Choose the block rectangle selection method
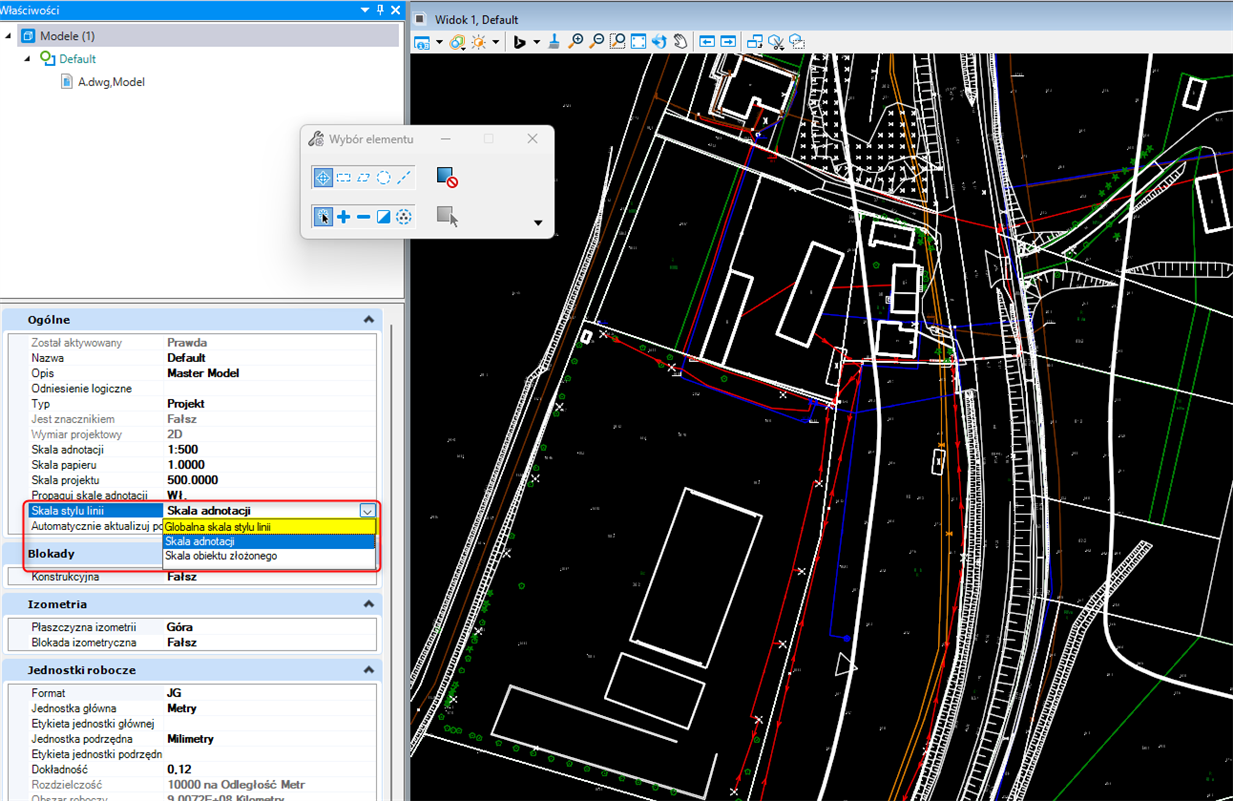This screenshot has height=801, width=1233. 343,178
